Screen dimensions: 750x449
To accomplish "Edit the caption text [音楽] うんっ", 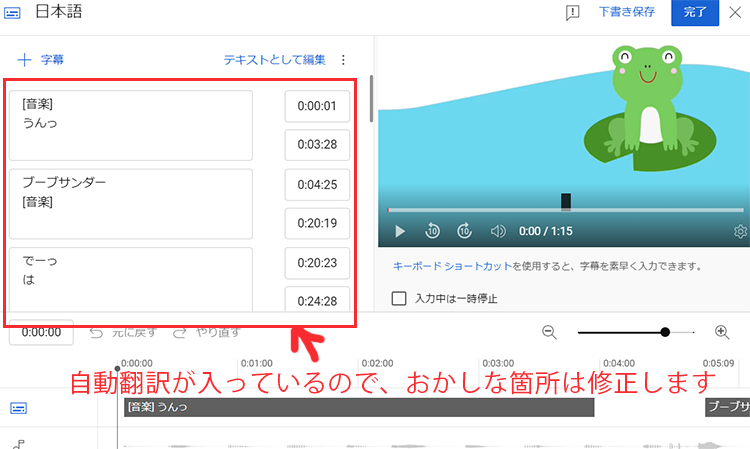I will (x=131, y=125).
